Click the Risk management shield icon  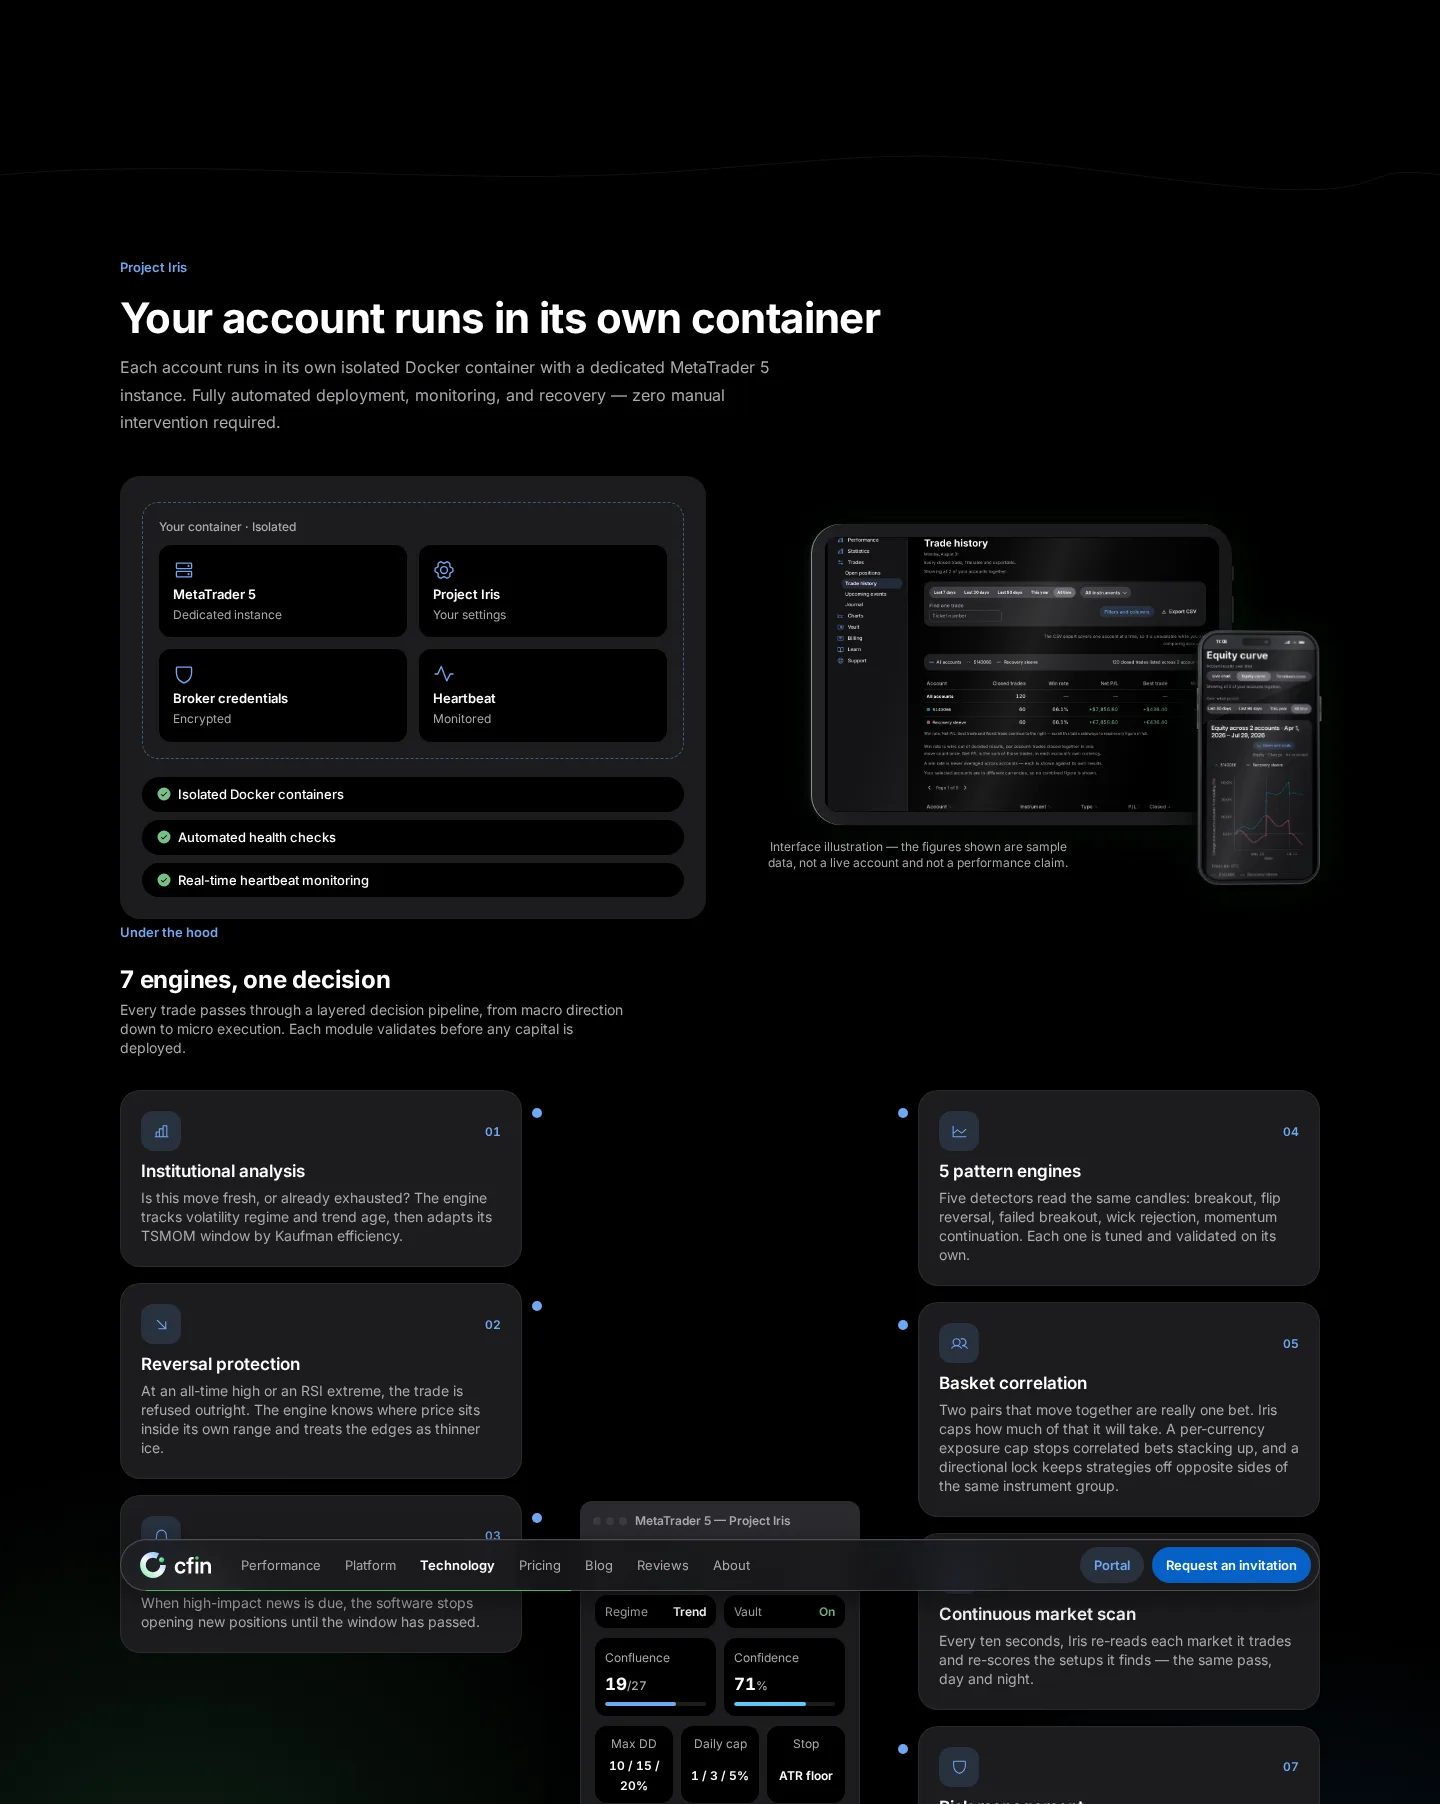click(x=959, y=1767)
